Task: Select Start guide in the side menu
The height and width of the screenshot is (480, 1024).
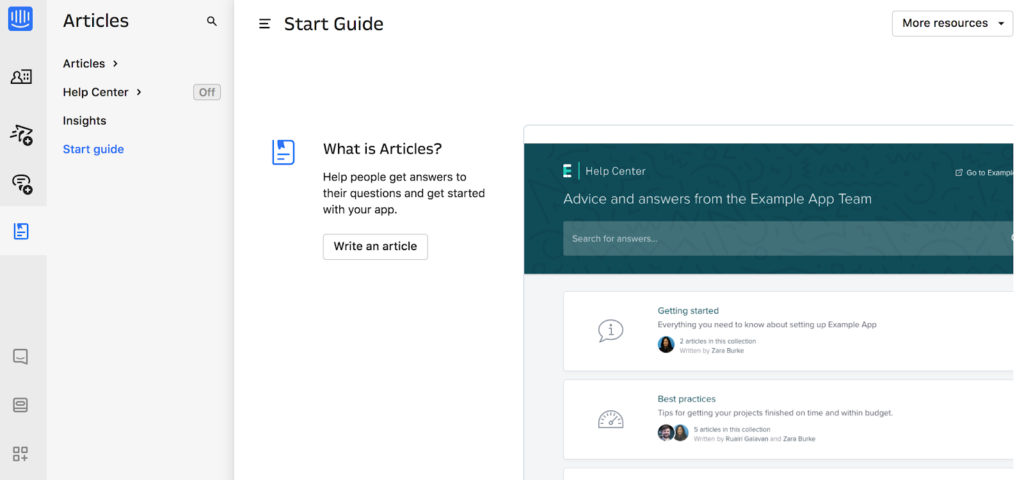Action: pyautogui.click(x=93, y=150)
